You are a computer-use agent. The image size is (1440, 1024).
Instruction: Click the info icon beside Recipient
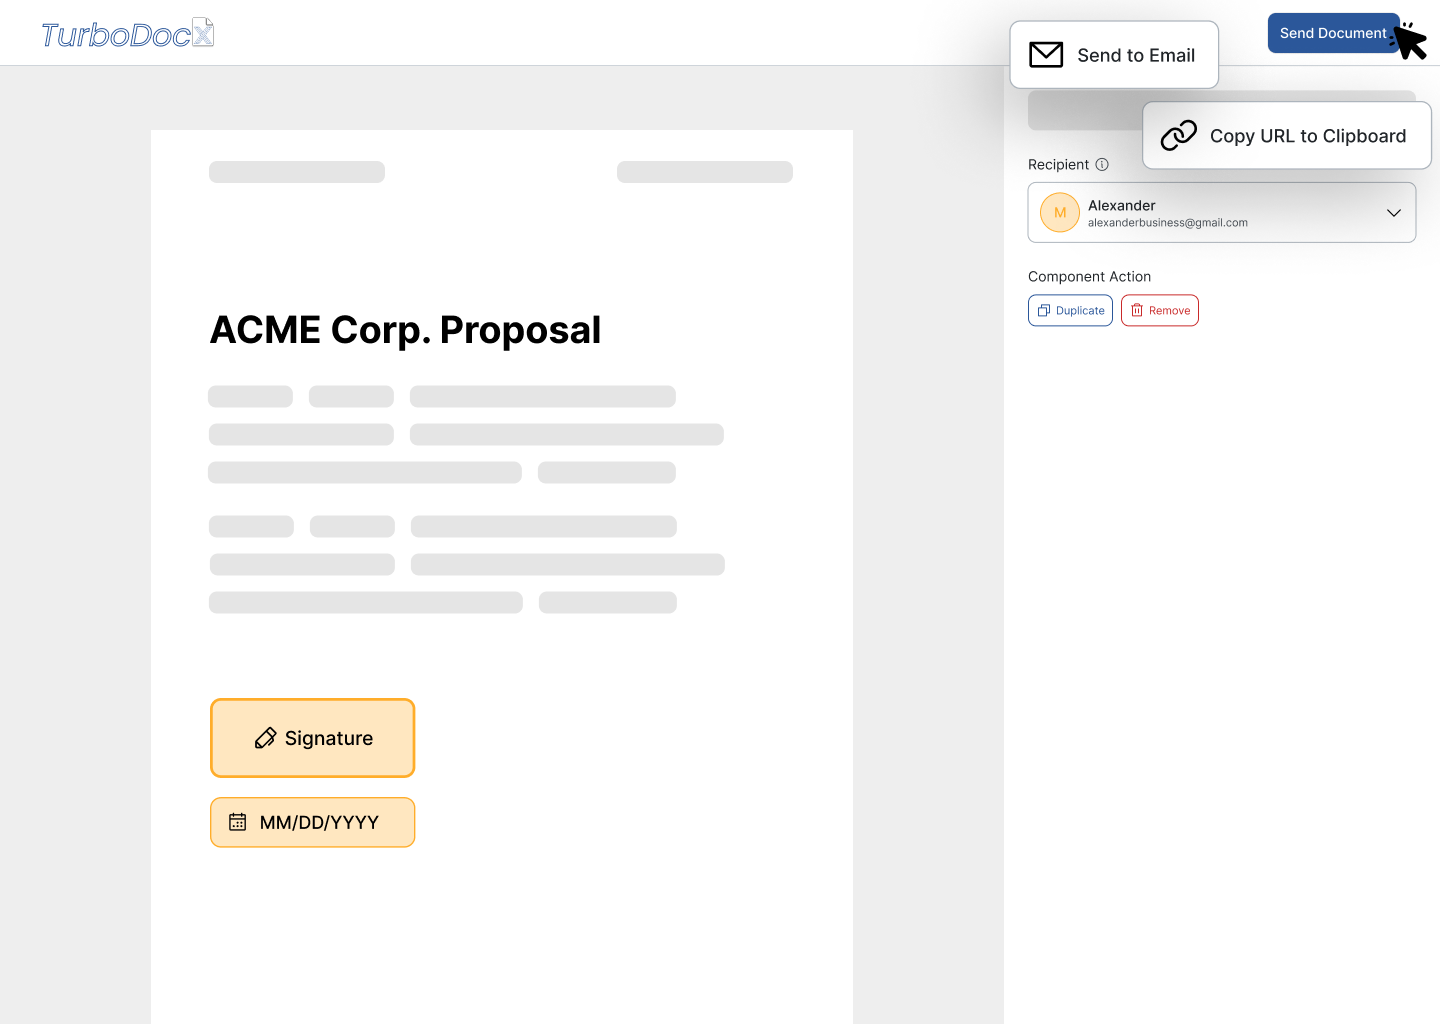coord(1102,165)
